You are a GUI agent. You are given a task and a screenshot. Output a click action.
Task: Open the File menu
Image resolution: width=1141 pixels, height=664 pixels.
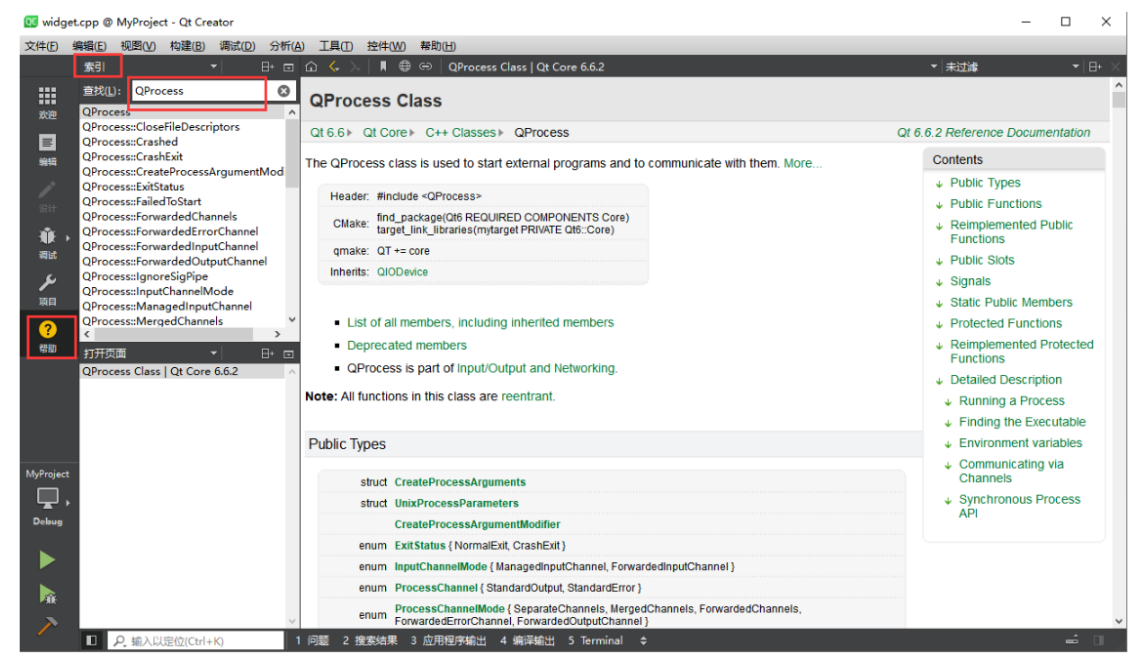click(x=41, y=46)
